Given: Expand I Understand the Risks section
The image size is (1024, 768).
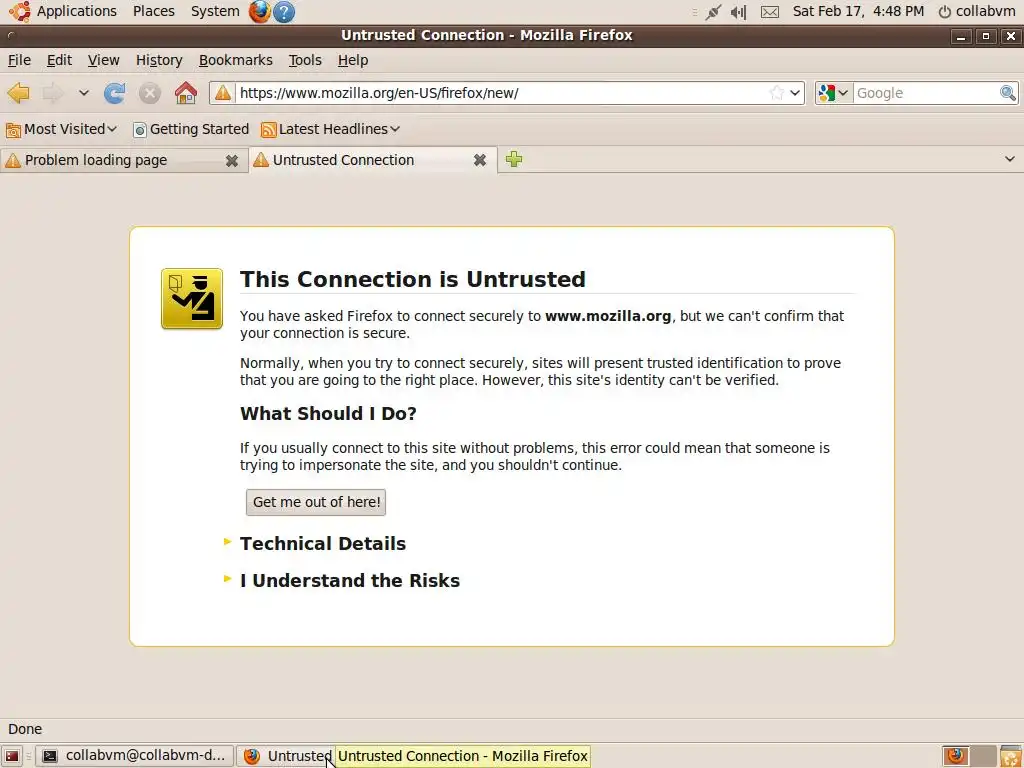Looking at the screenshot, I should (349, 581).
